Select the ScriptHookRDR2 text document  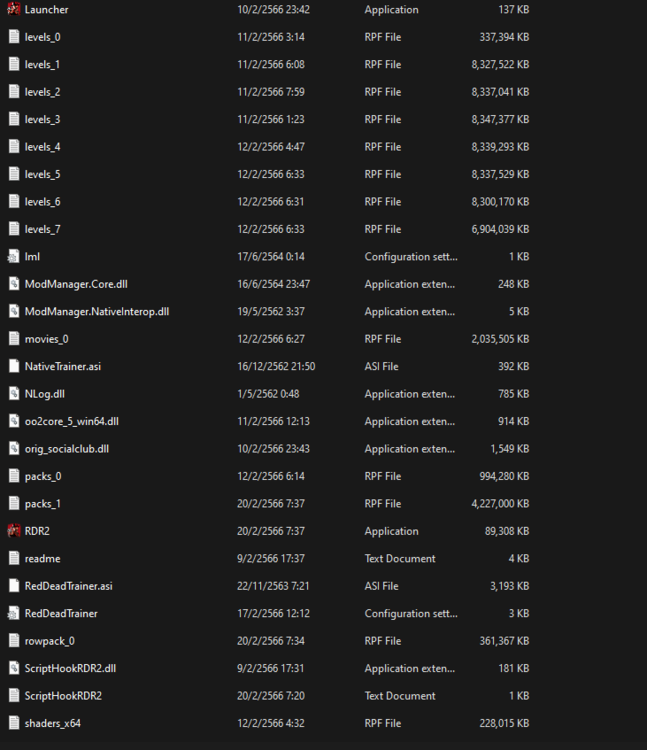click(x=63, y=696)
